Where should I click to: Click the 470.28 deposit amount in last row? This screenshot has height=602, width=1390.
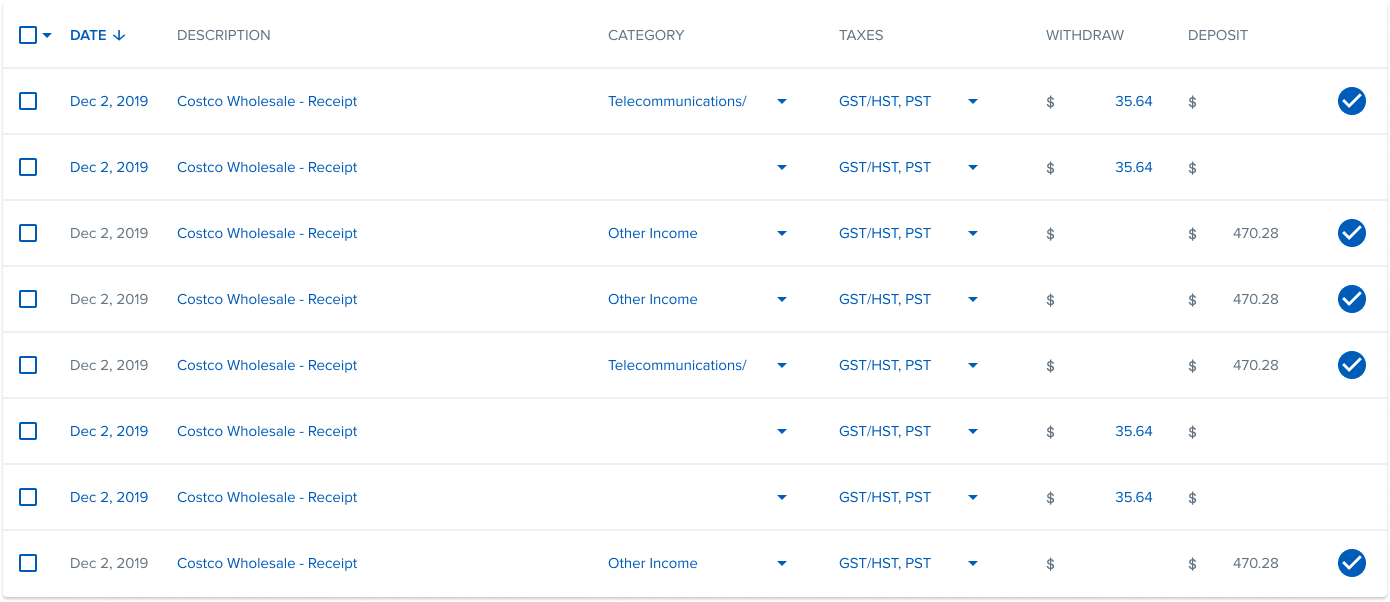click(1255, 563)
